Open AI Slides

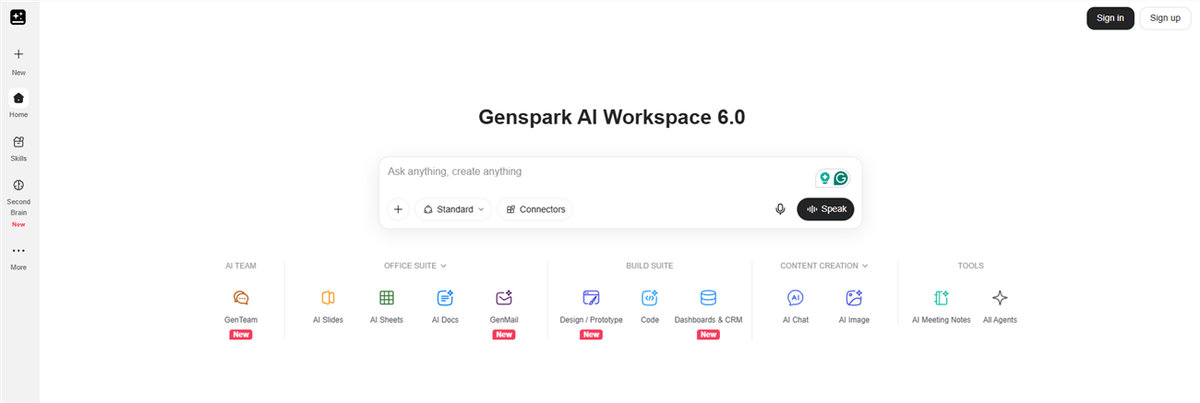[328, 307]
